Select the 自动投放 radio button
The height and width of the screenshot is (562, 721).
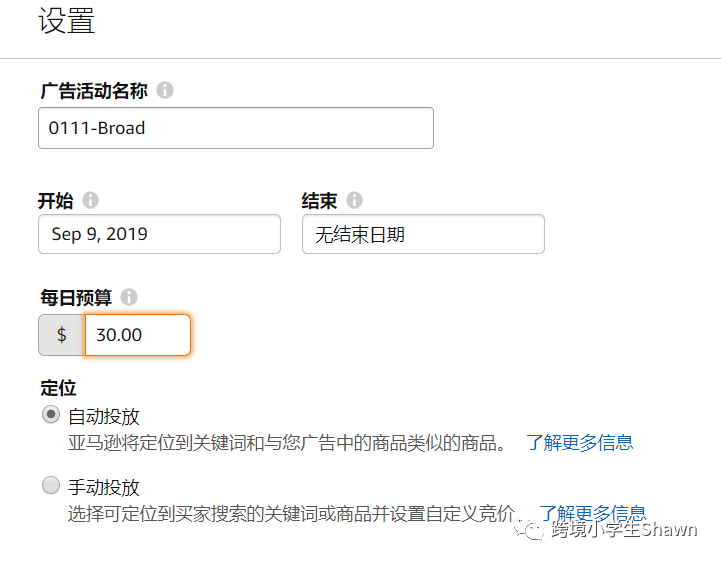coord(51,415)
